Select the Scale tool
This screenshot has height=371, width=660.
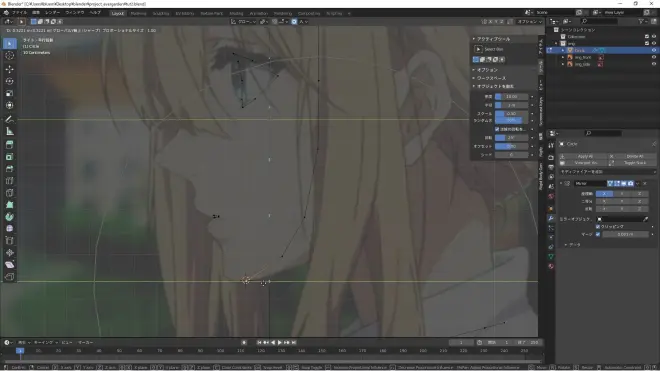click(x=10, y=93)
